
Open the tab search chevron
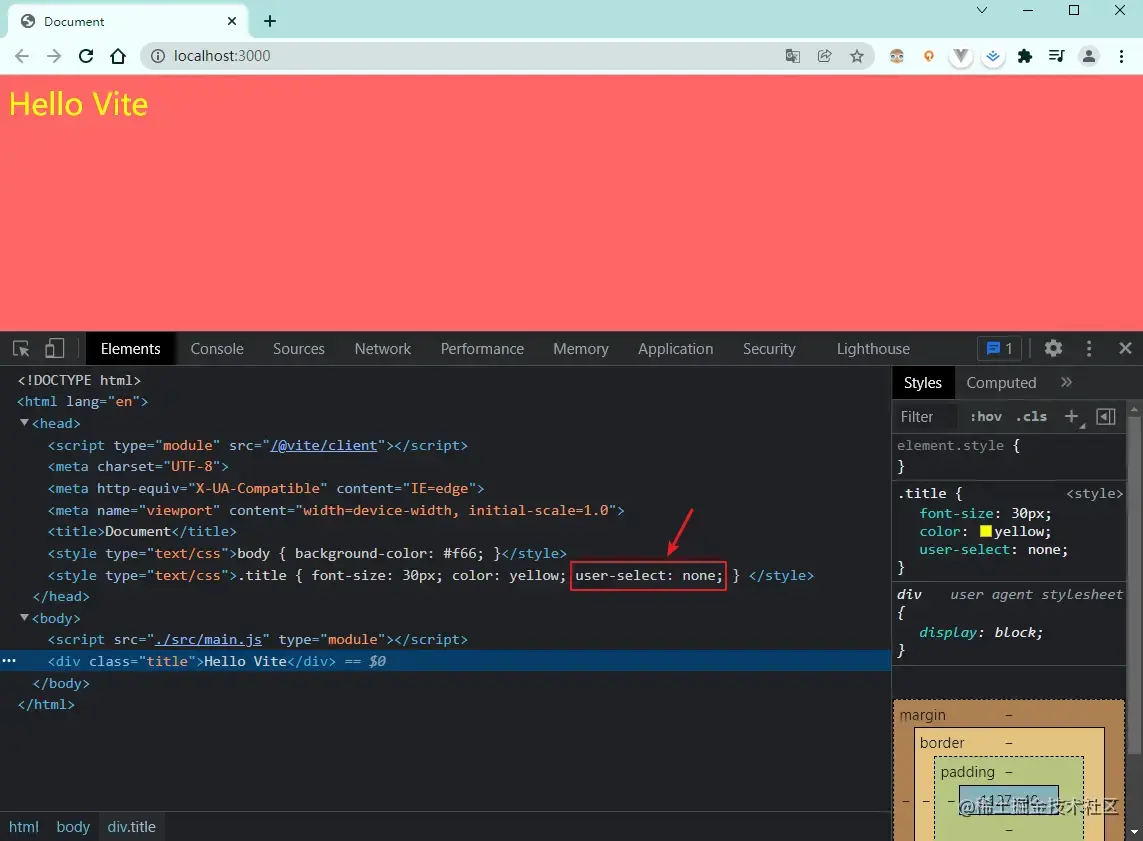[982, 10]
